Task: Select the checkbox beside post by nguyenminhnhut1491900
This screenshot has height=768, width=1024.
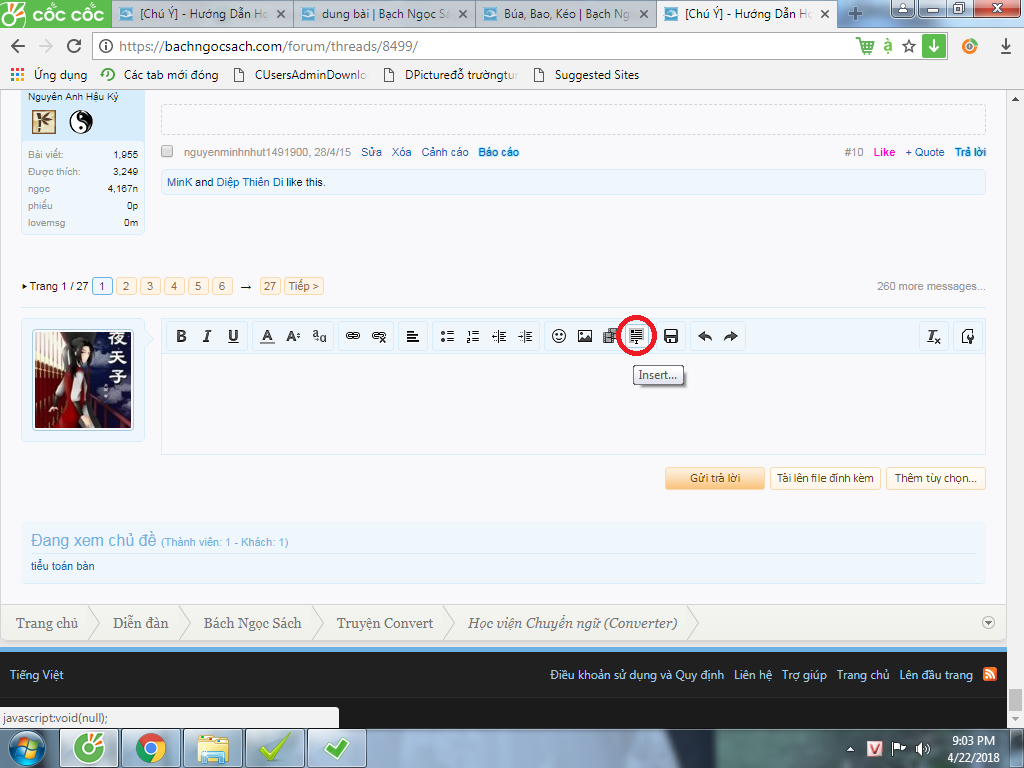Action: [167, 152]
